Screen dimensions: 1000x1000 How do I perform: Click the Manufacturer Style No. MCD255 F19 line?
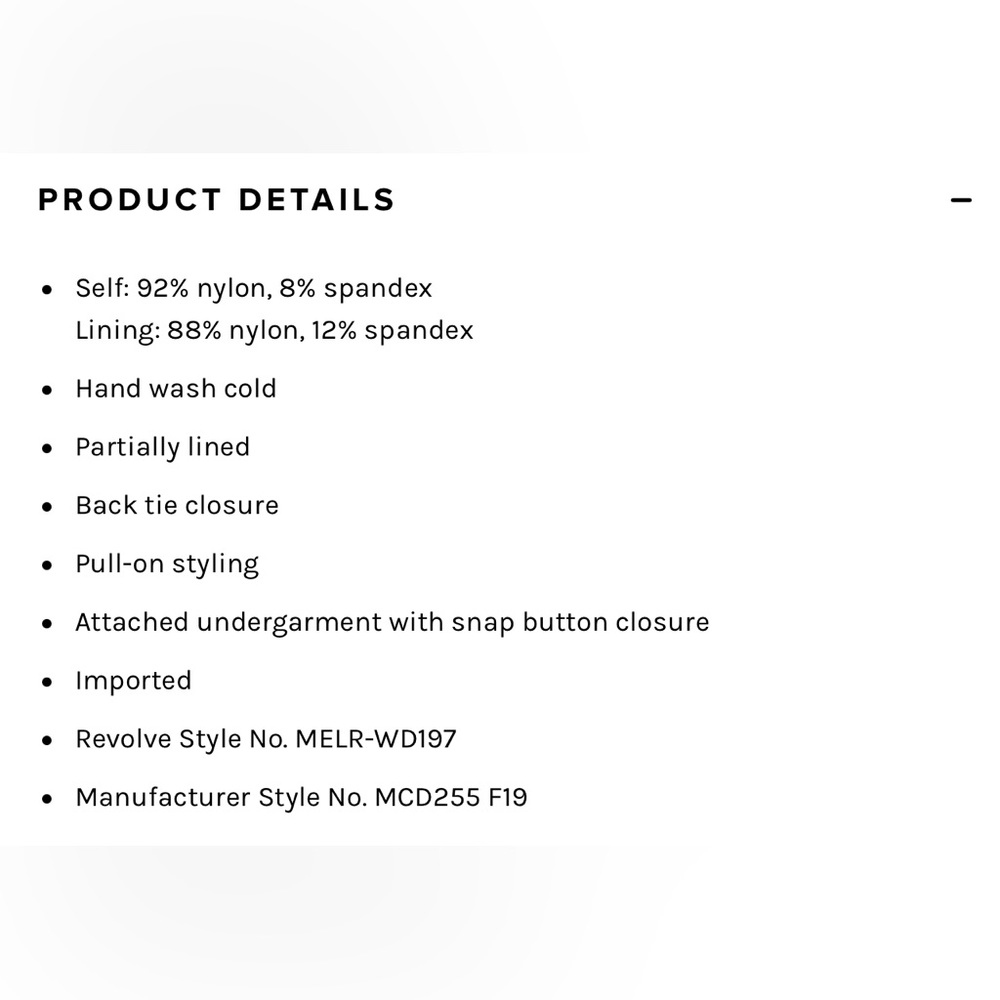pos(302,798)
